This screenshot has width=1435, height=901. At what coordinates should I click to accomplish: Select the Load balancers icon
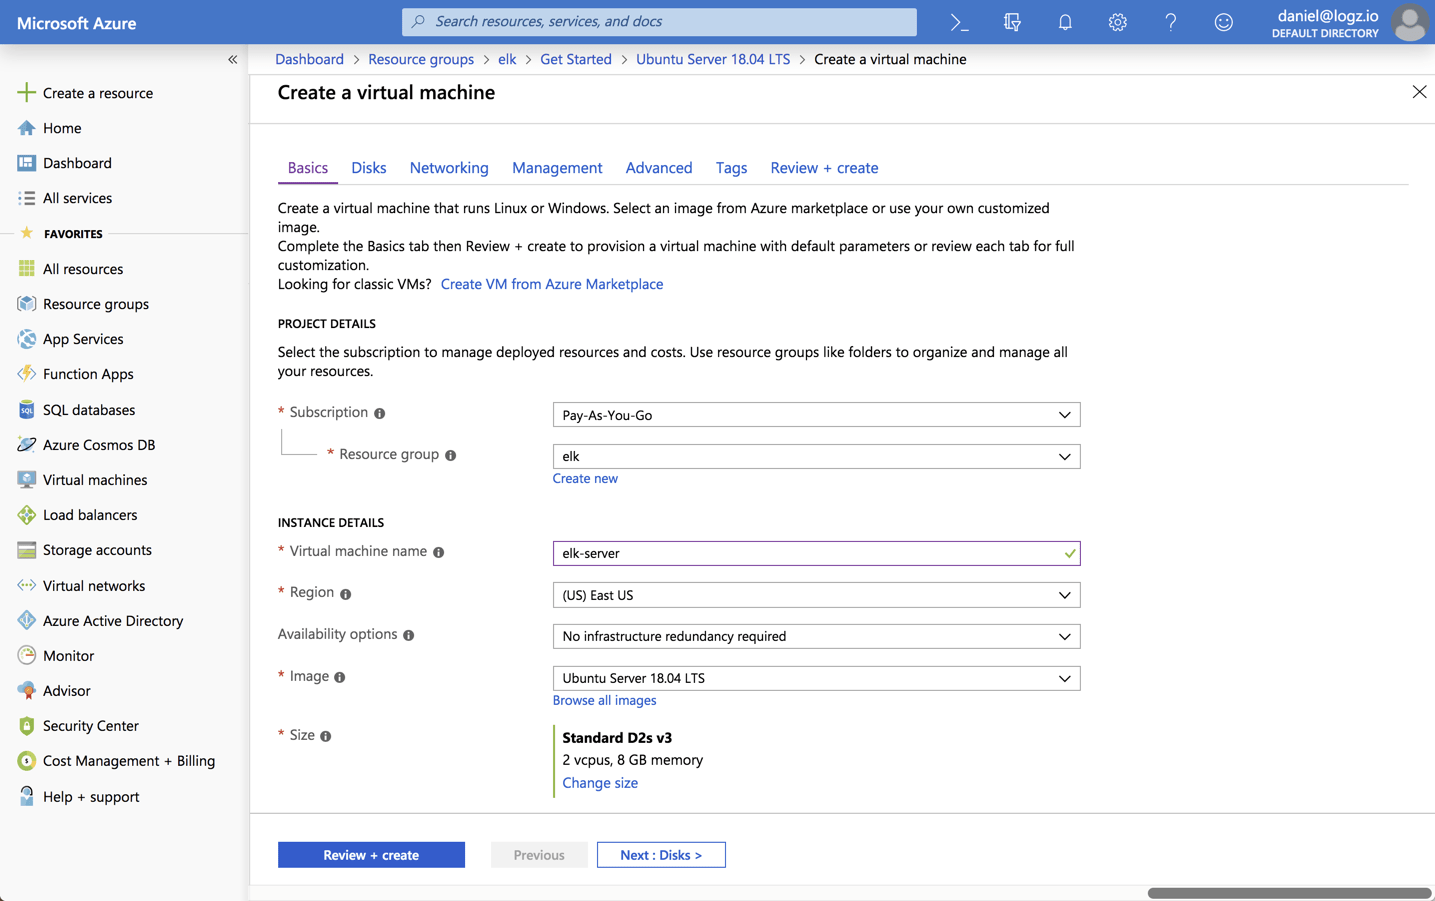pyautogui.click(x=26, y=515)
